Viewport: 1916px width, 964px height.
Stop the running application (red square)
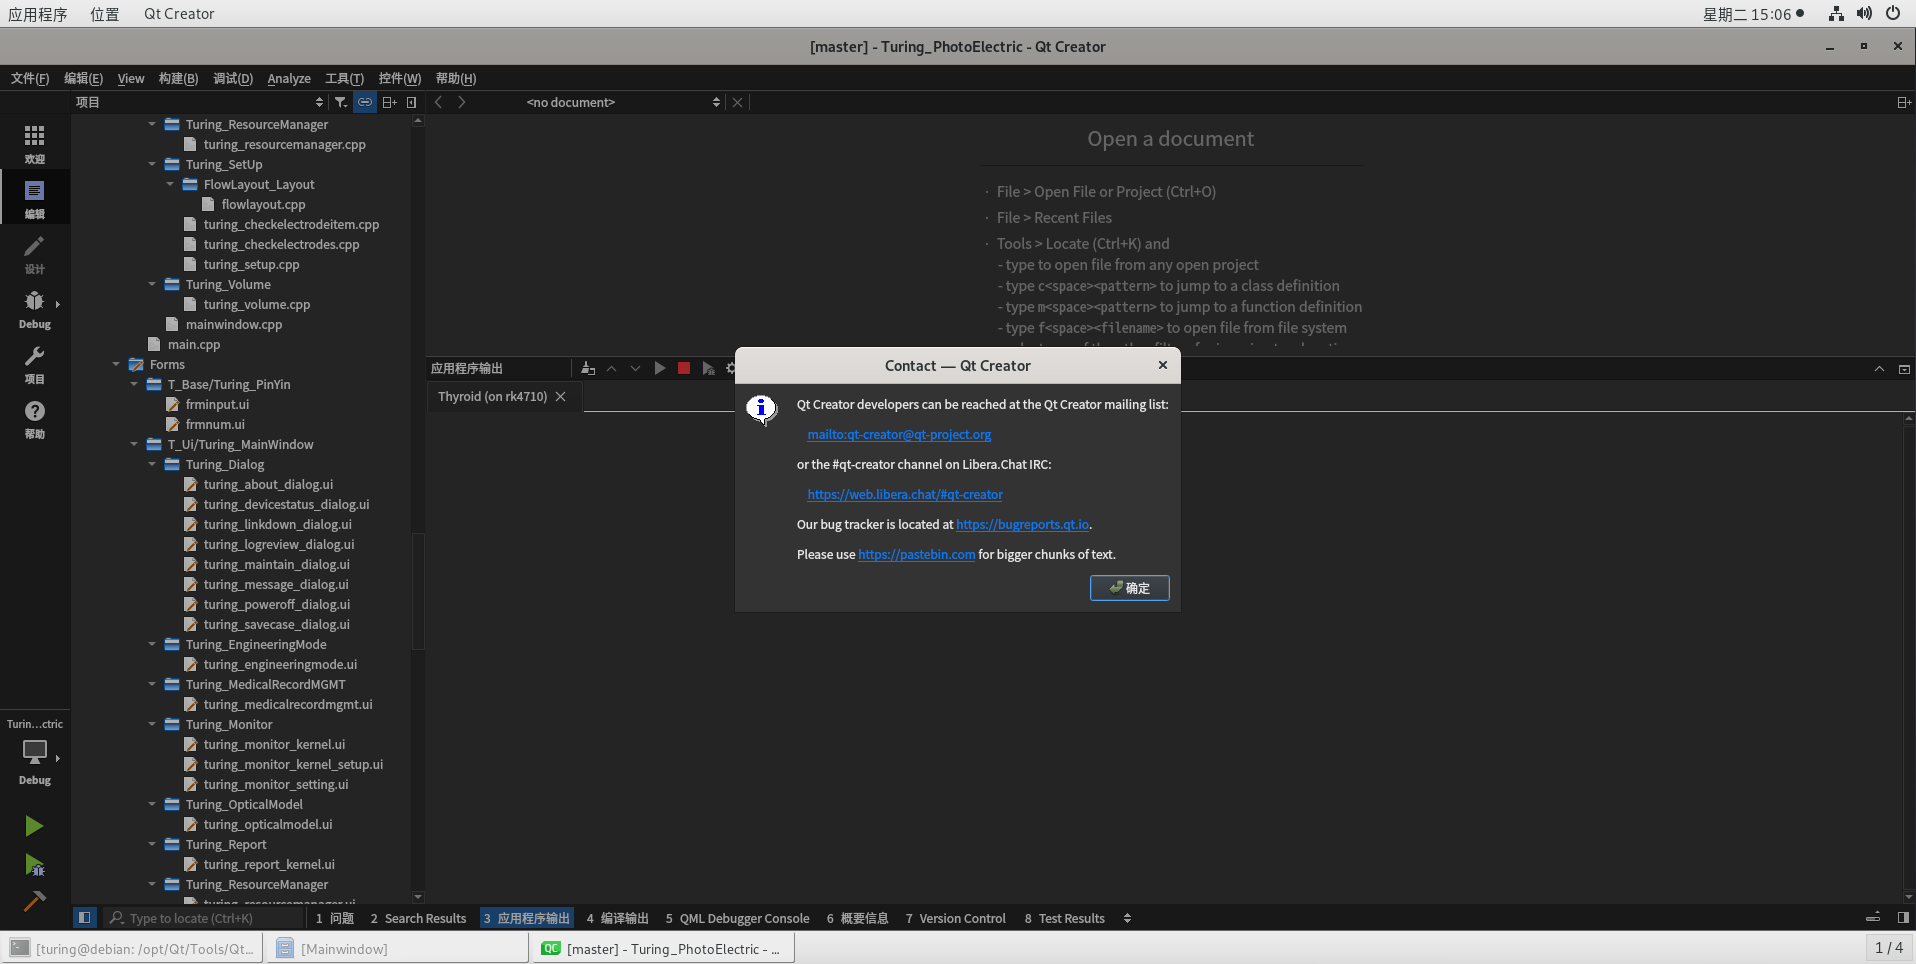684,368
